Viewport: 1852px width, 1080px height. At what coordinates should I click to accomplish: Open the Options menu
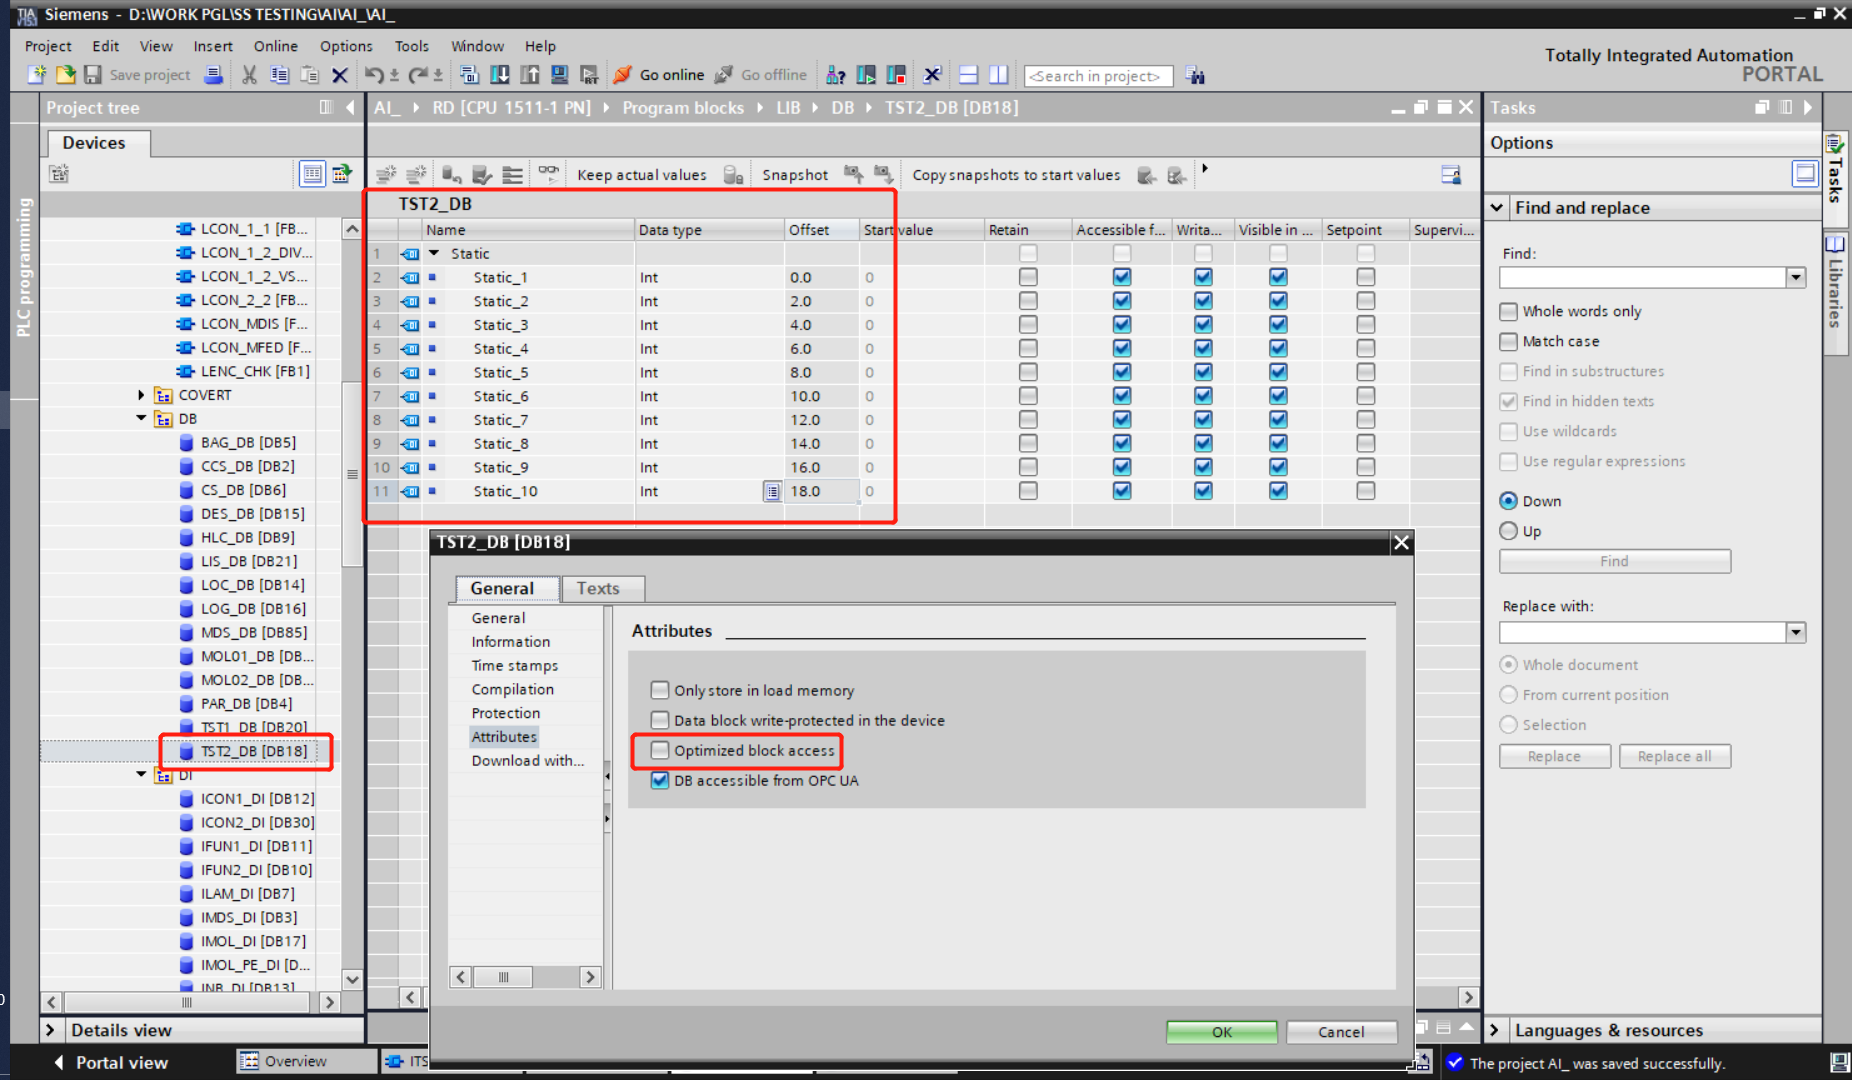(x=346, y=46)
